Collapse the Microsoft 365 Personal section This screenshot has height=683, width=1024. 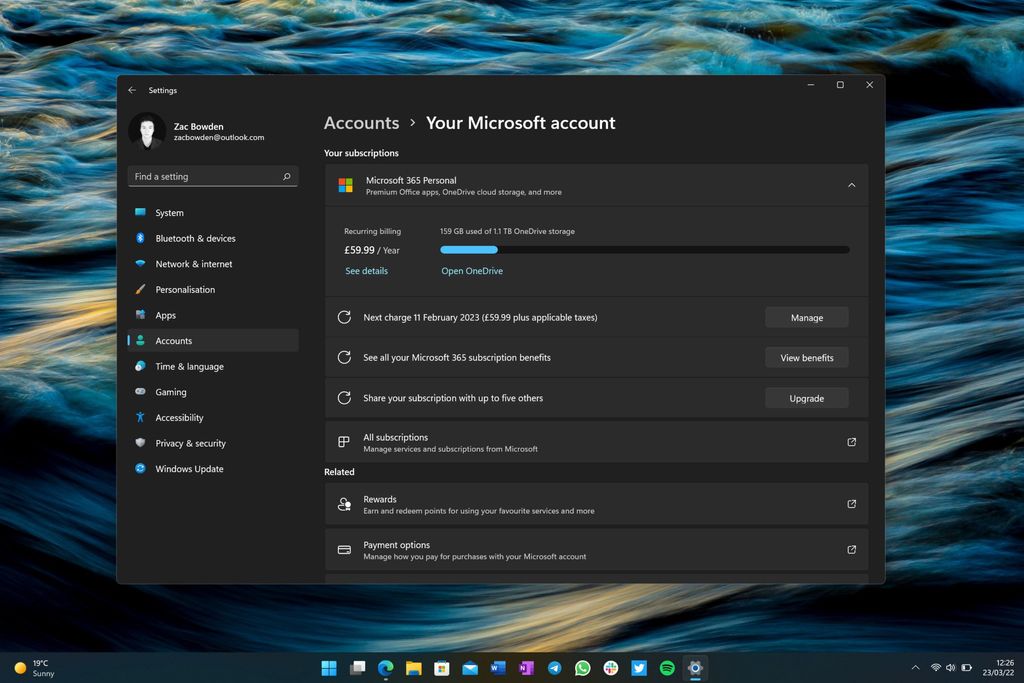[x=851, y=184]
